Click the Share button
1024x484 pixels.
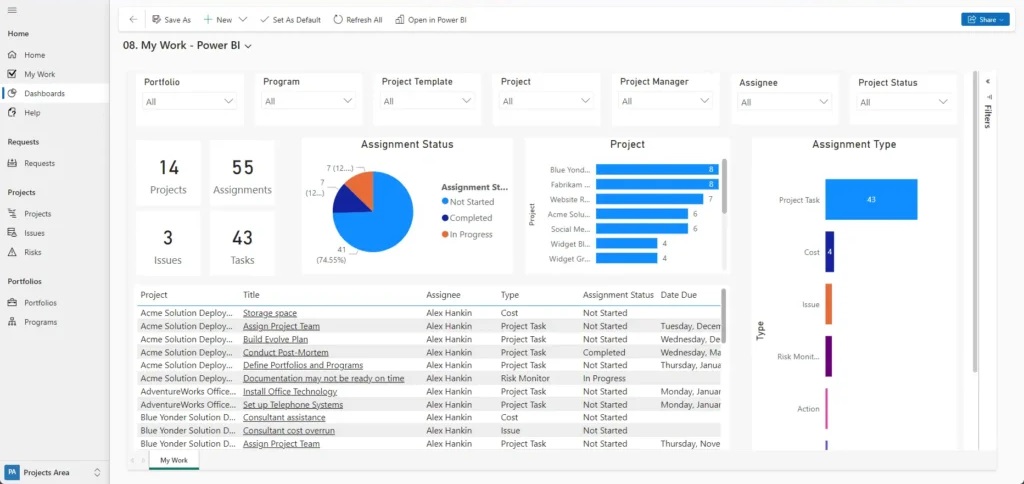[x=984, y=19]
